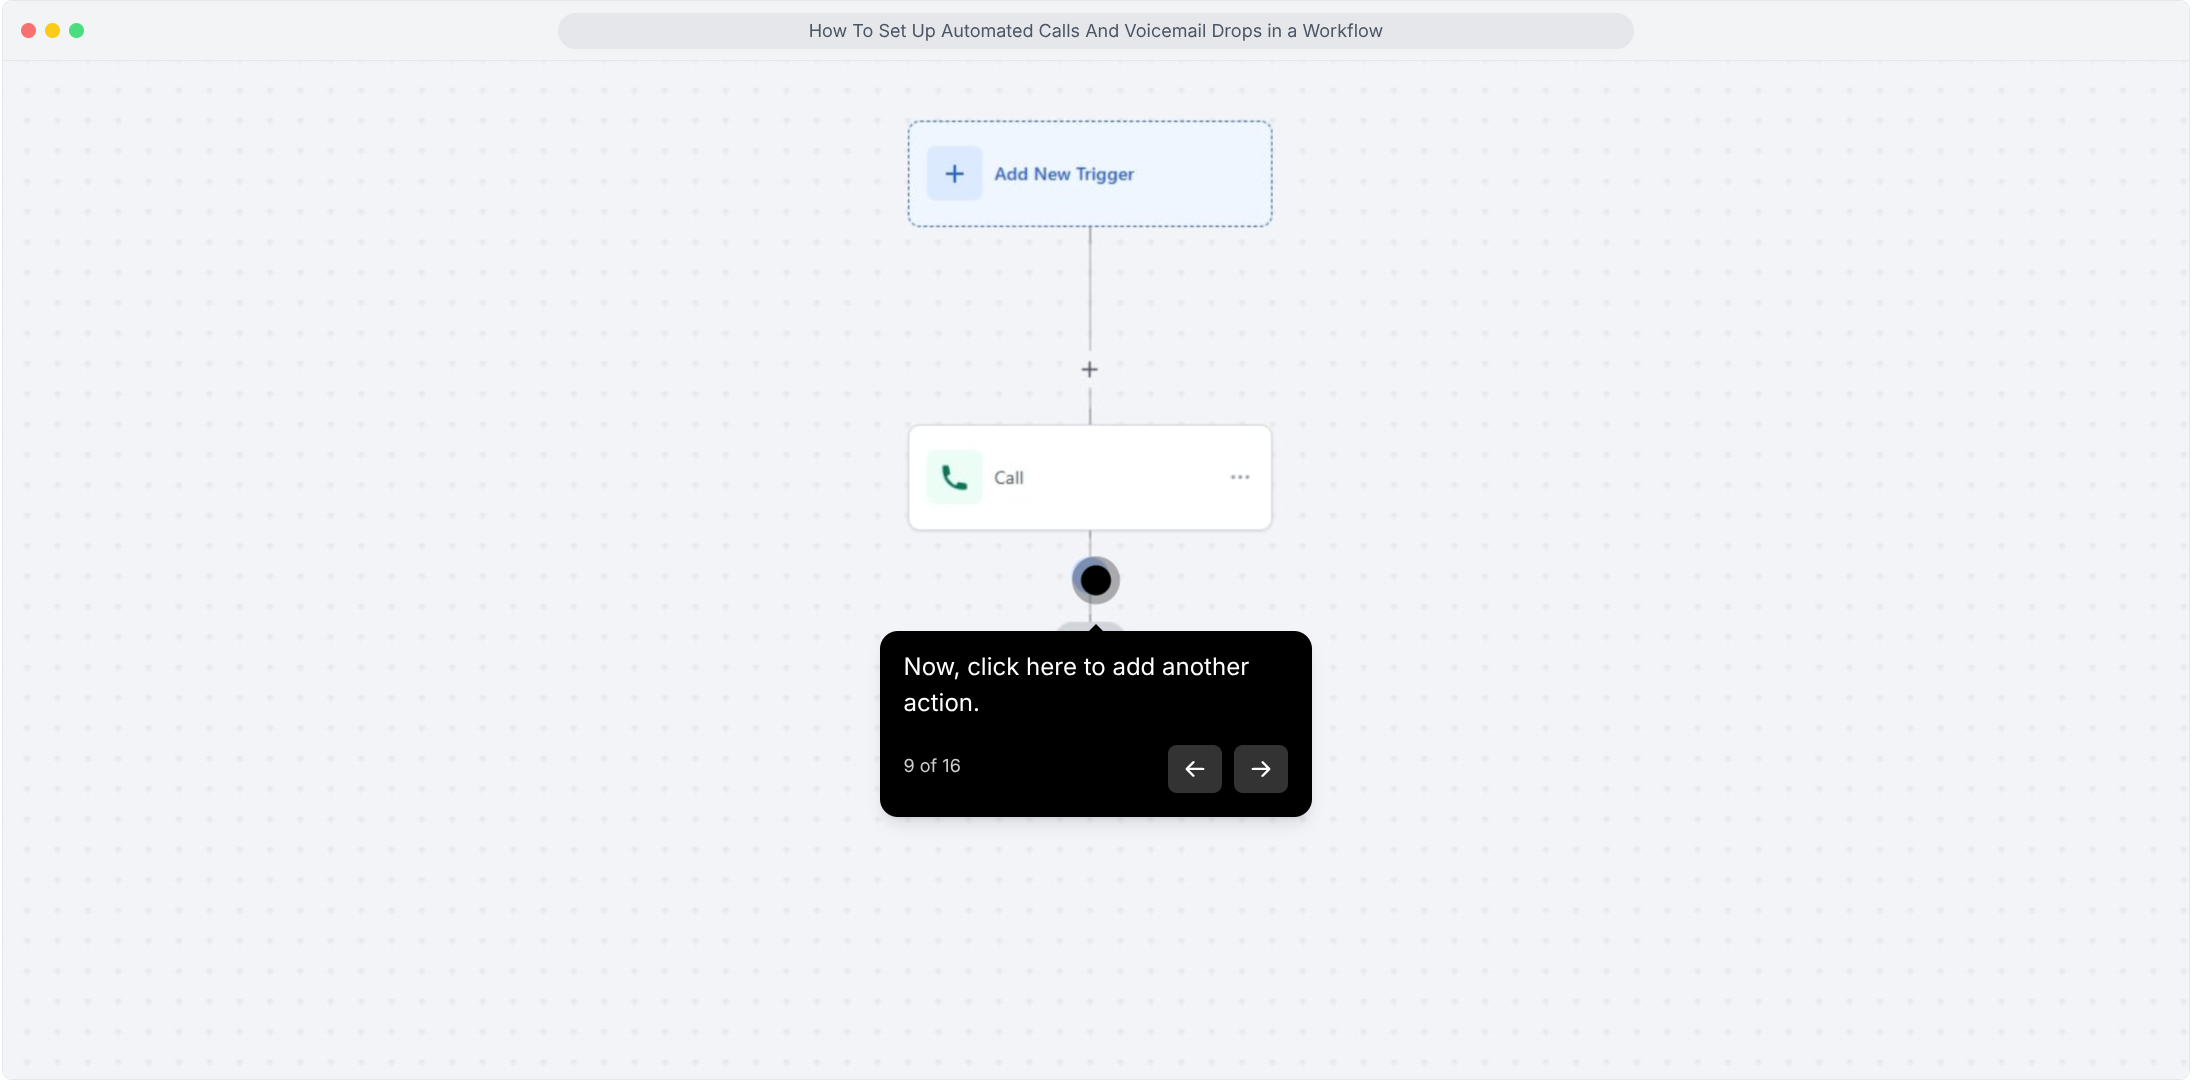Advance to the next tour step arrow

[1261, 769]
